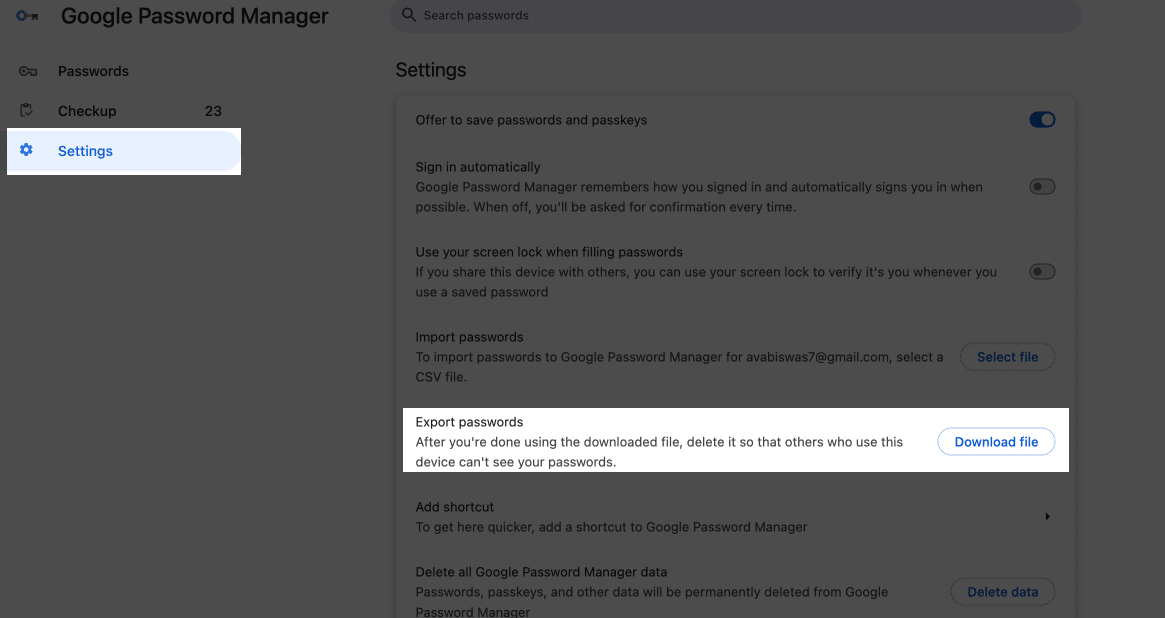
Task: Click the Import passwords label
Action: click(469, 337)
